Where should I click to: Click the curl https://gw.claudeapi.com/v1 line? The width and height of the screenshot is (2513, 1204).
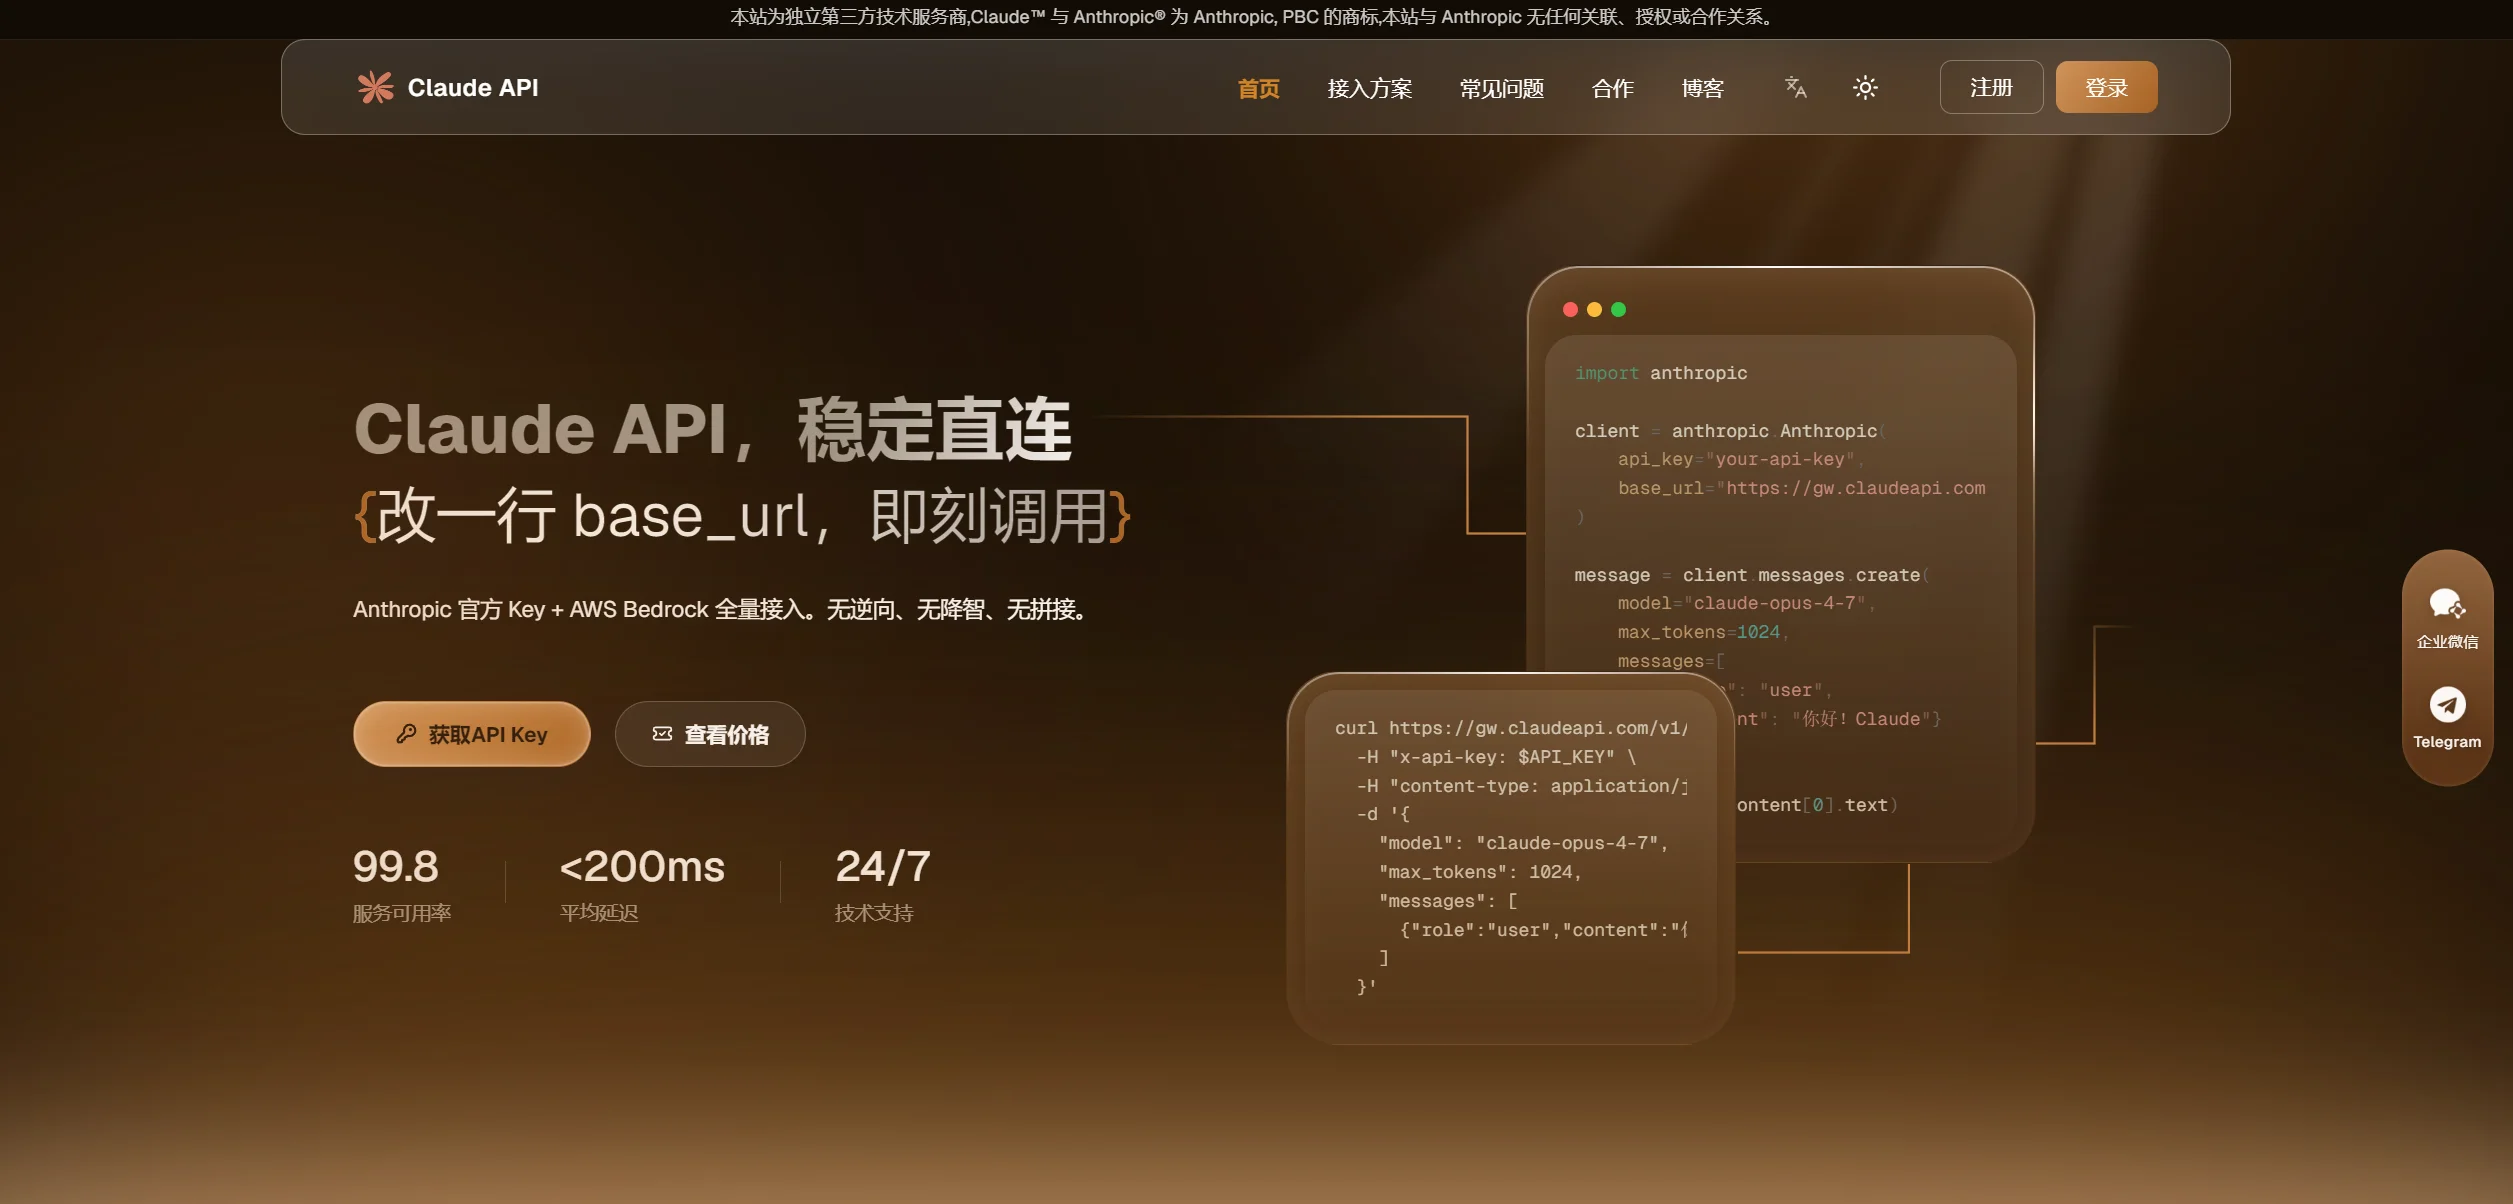(x=1511, y=728)
